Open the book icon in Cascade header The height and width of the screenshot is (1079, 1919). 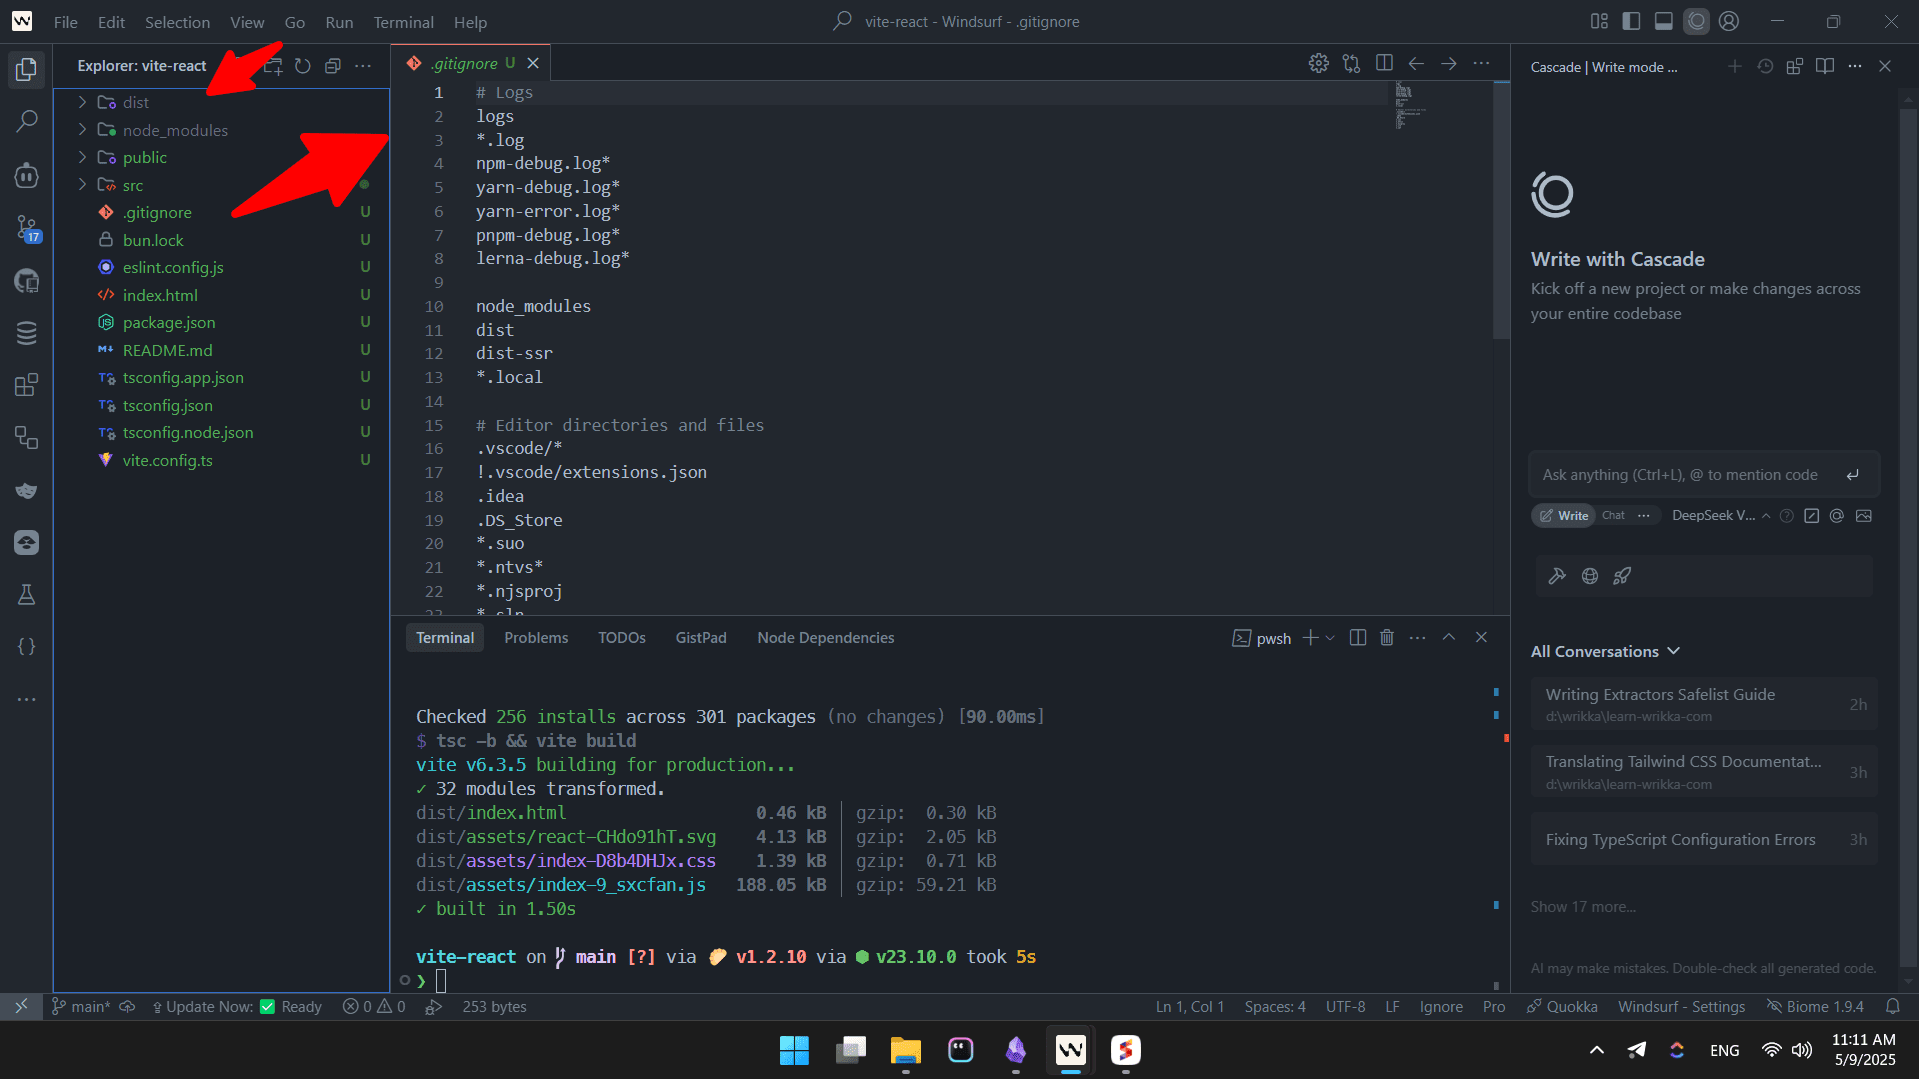(x=1825, y=66)
